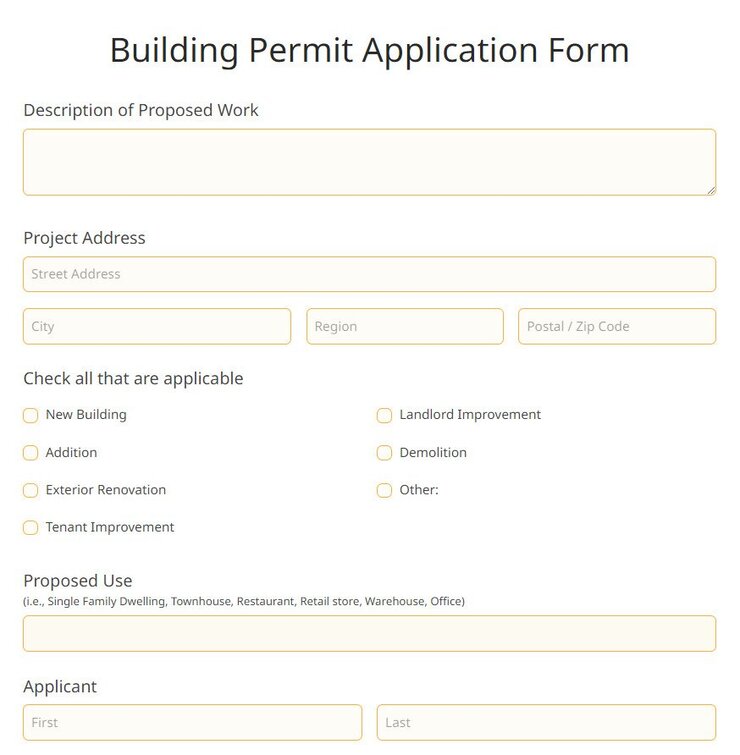This screenshot has width=740, height=755.
Task: Focus the Street Address input field
Action: coord(369,274)
